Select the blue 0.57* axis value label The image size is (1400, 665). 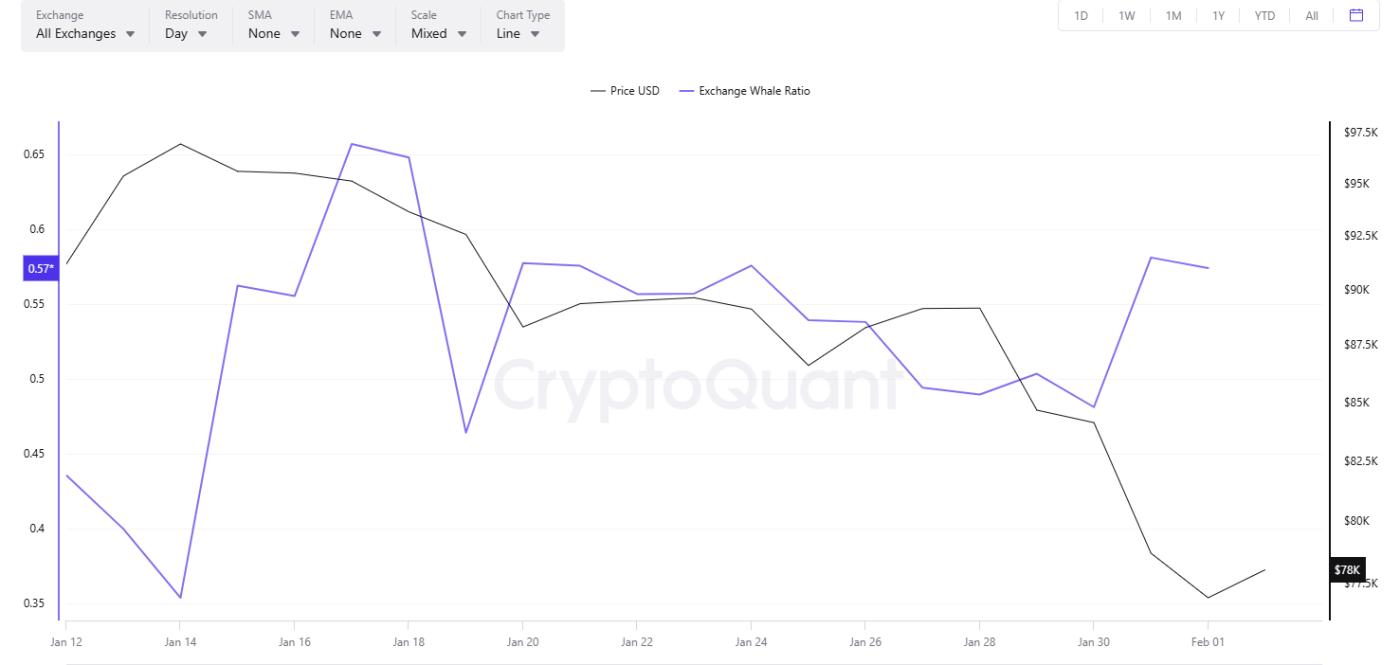click(x=40, y=268)
